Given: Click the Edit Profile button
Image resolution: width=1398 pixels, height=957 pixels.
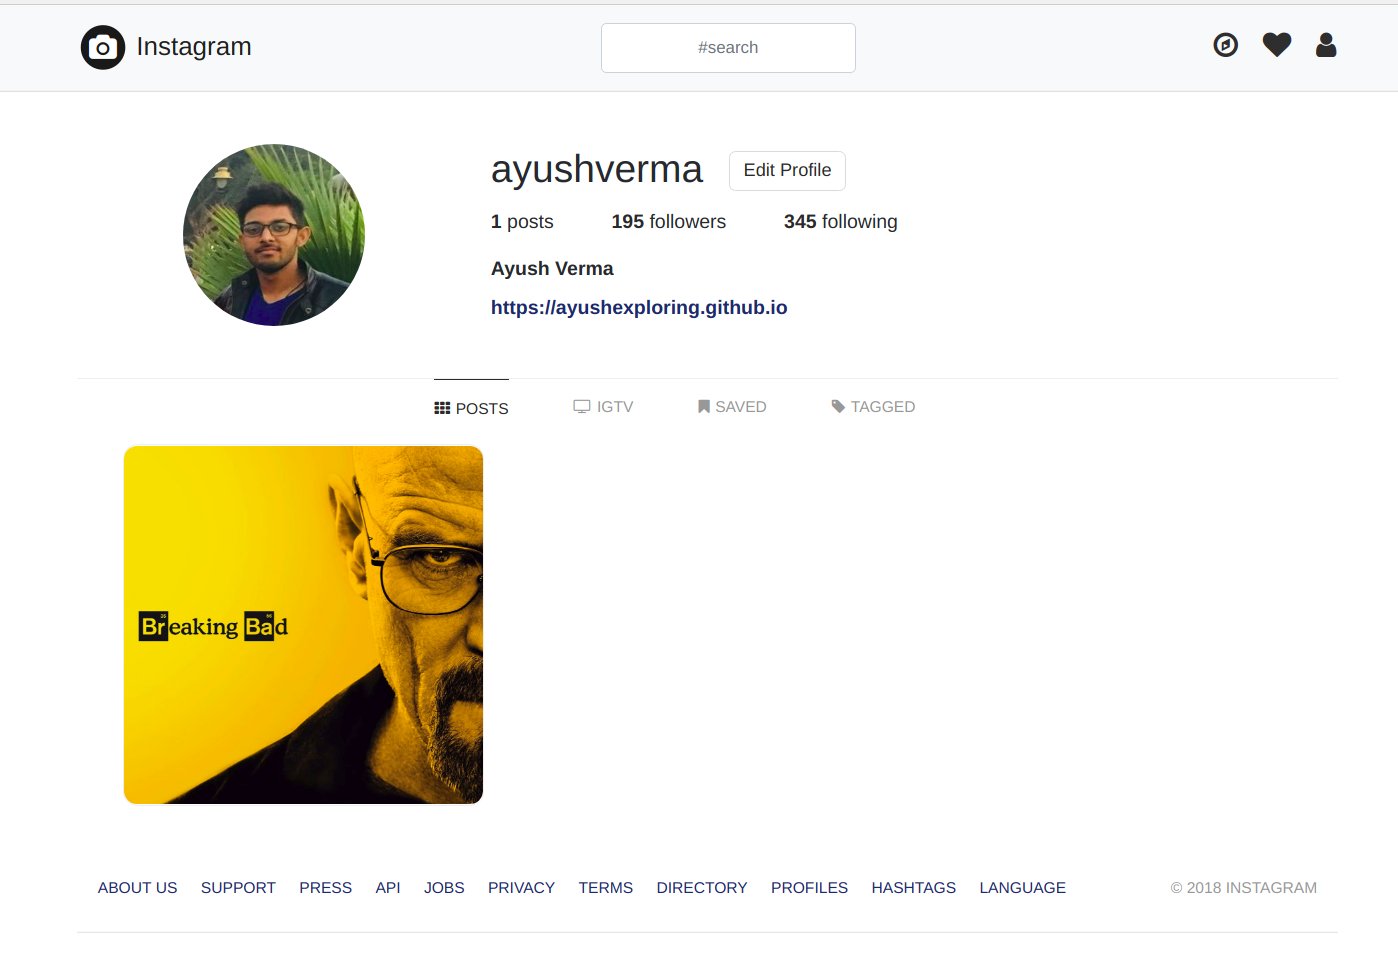Looking at the screenshot, I should coord(787,171).
